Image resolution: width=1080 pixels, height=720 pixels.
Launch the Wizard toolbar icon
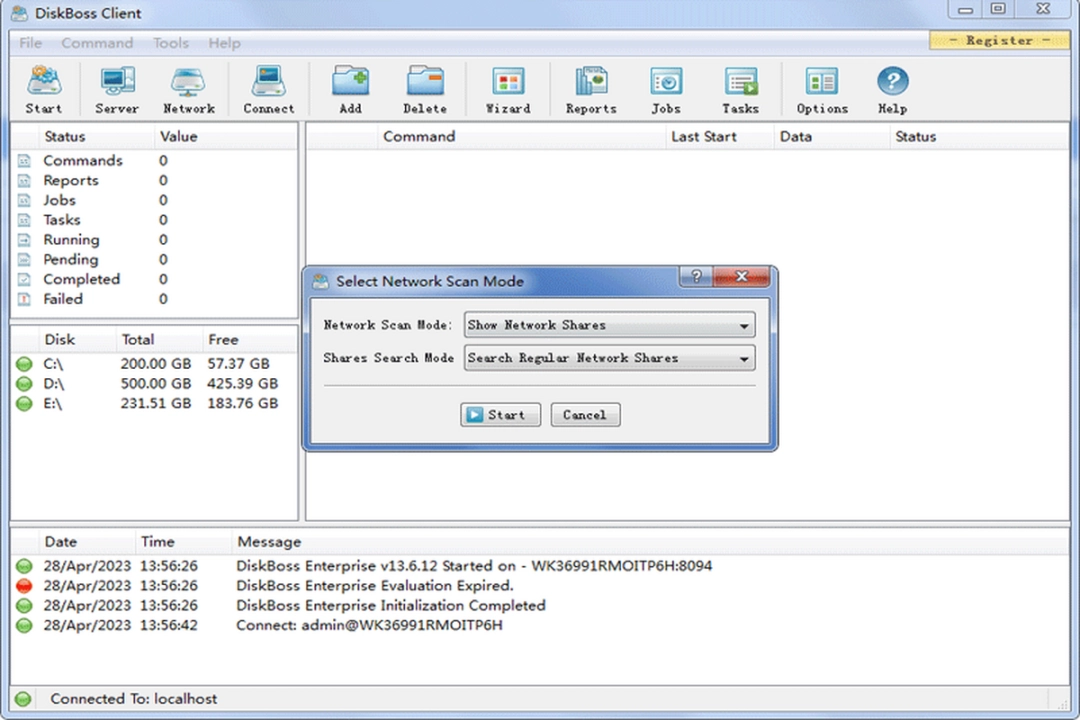(507, 88)
